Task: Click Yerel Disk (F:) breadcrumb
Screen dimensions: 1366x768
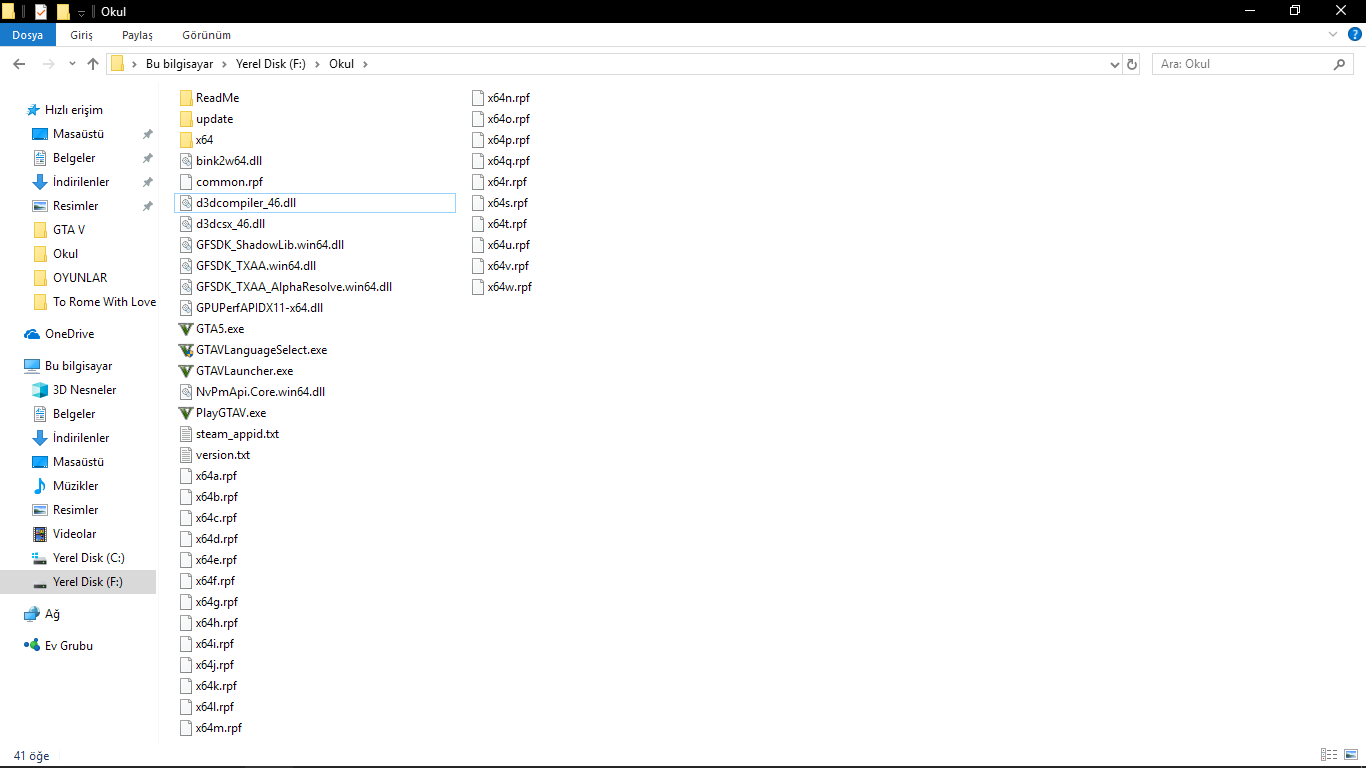Action: click(x=270, y=64)
